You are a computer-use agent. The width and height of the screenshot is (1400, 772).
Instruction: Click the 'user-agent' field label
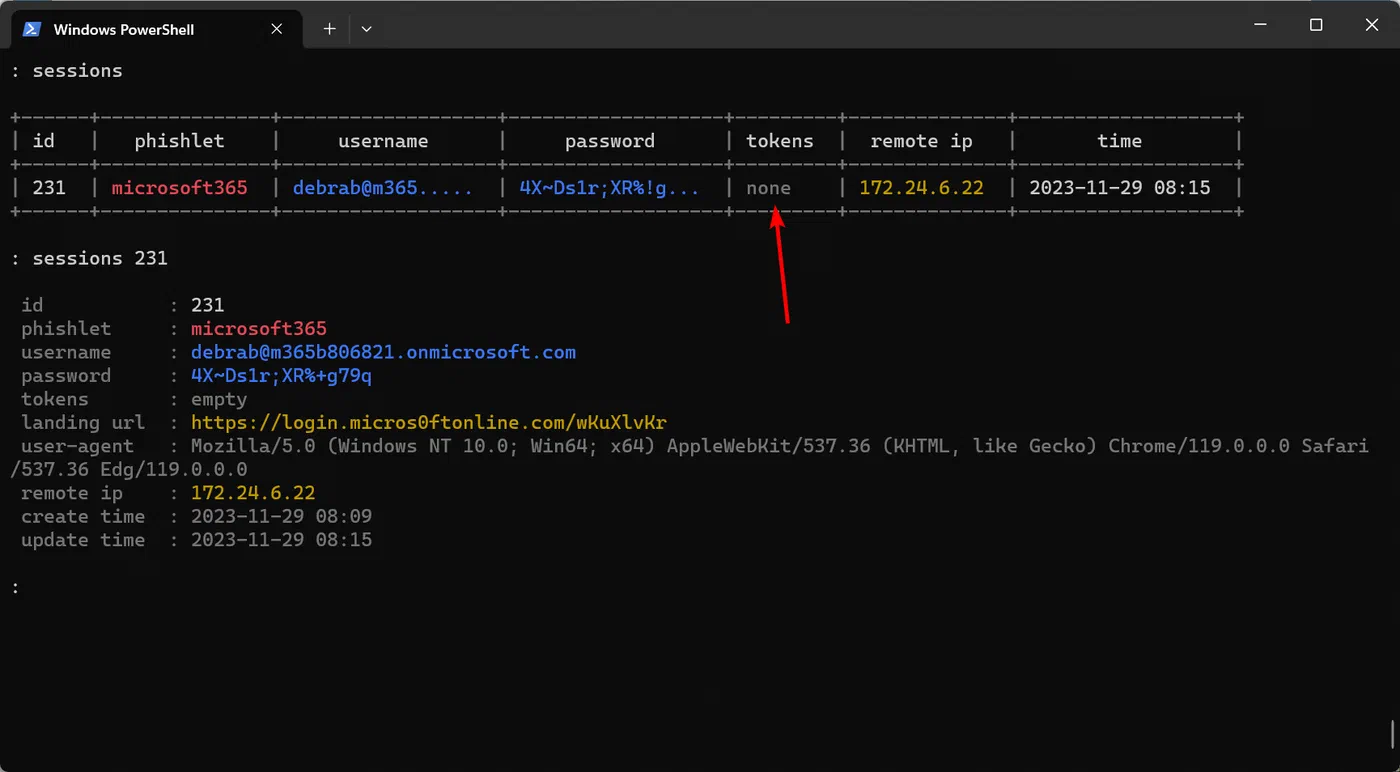coord(77,446)
